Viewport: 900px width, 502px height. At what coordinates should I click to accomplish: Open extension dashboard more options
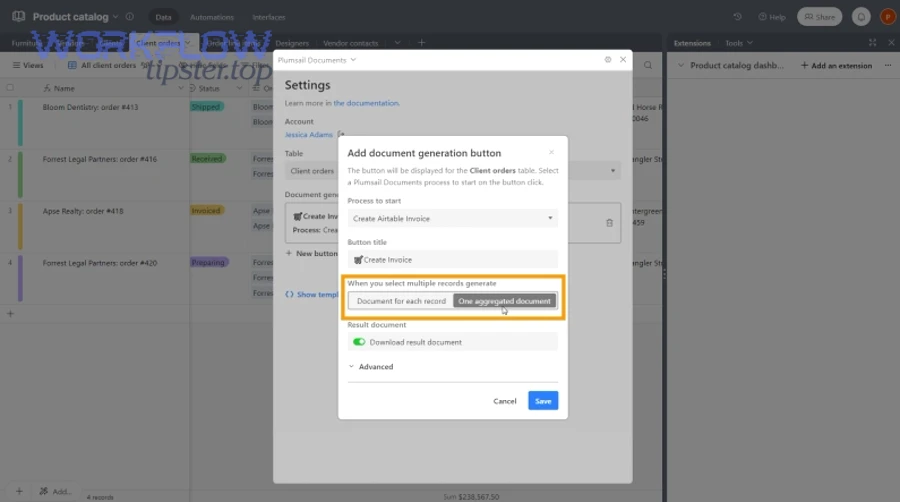[x=888, y=65]
